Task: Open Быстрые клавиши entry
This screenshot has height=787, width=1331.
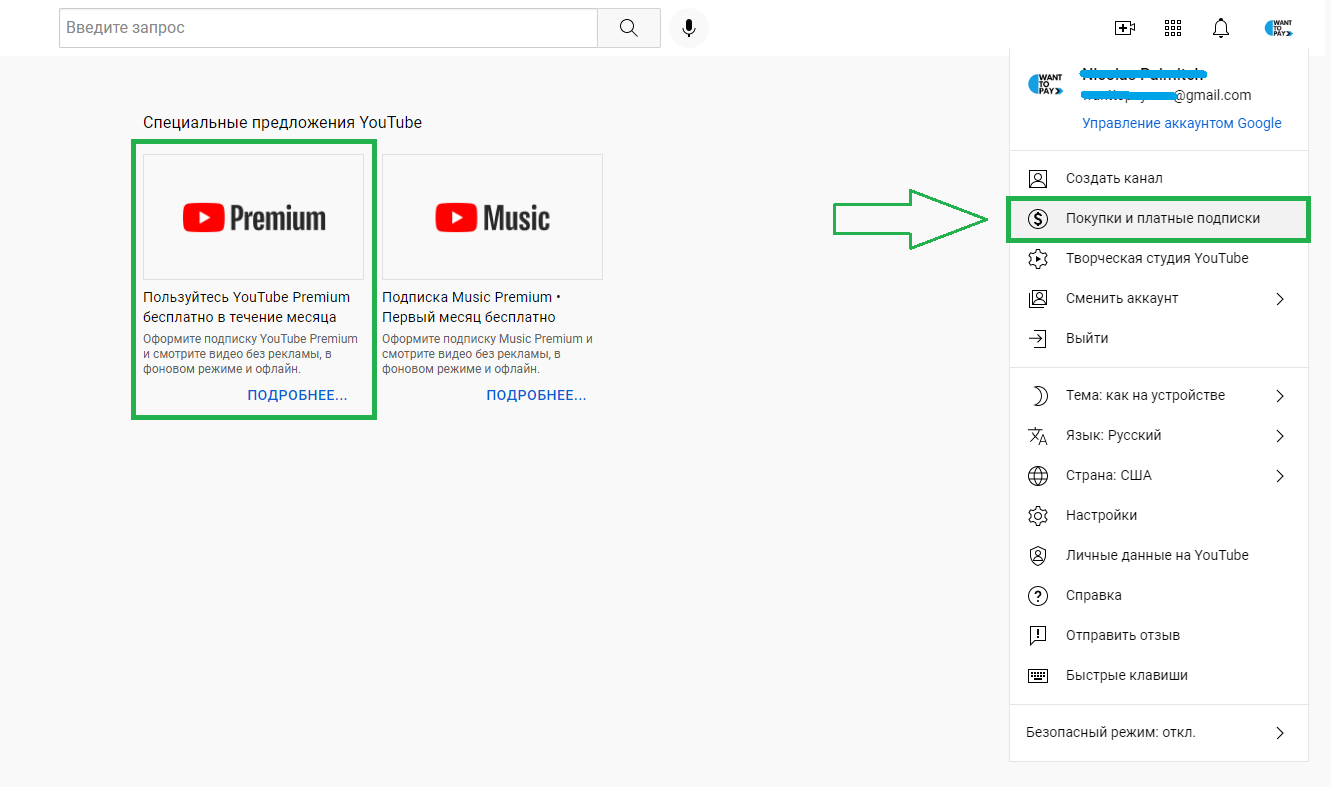Action: 1159,675
